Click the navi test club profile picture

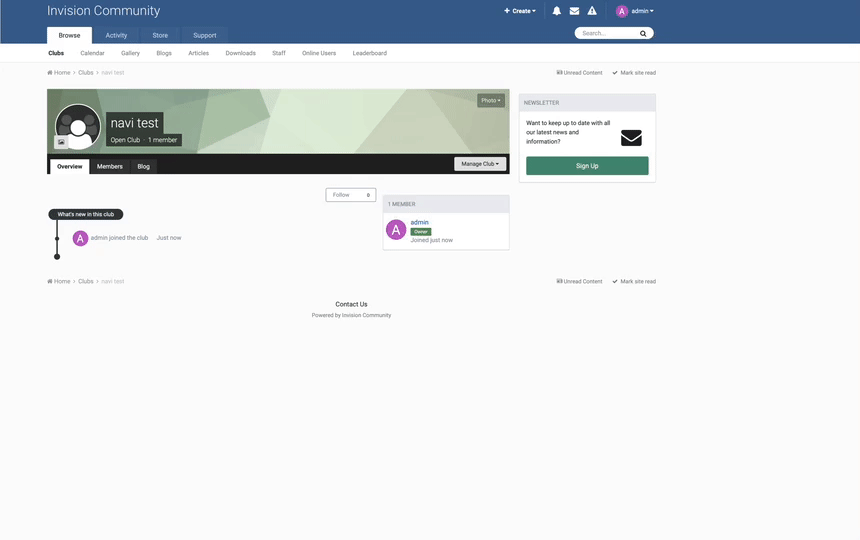[78, 127]
